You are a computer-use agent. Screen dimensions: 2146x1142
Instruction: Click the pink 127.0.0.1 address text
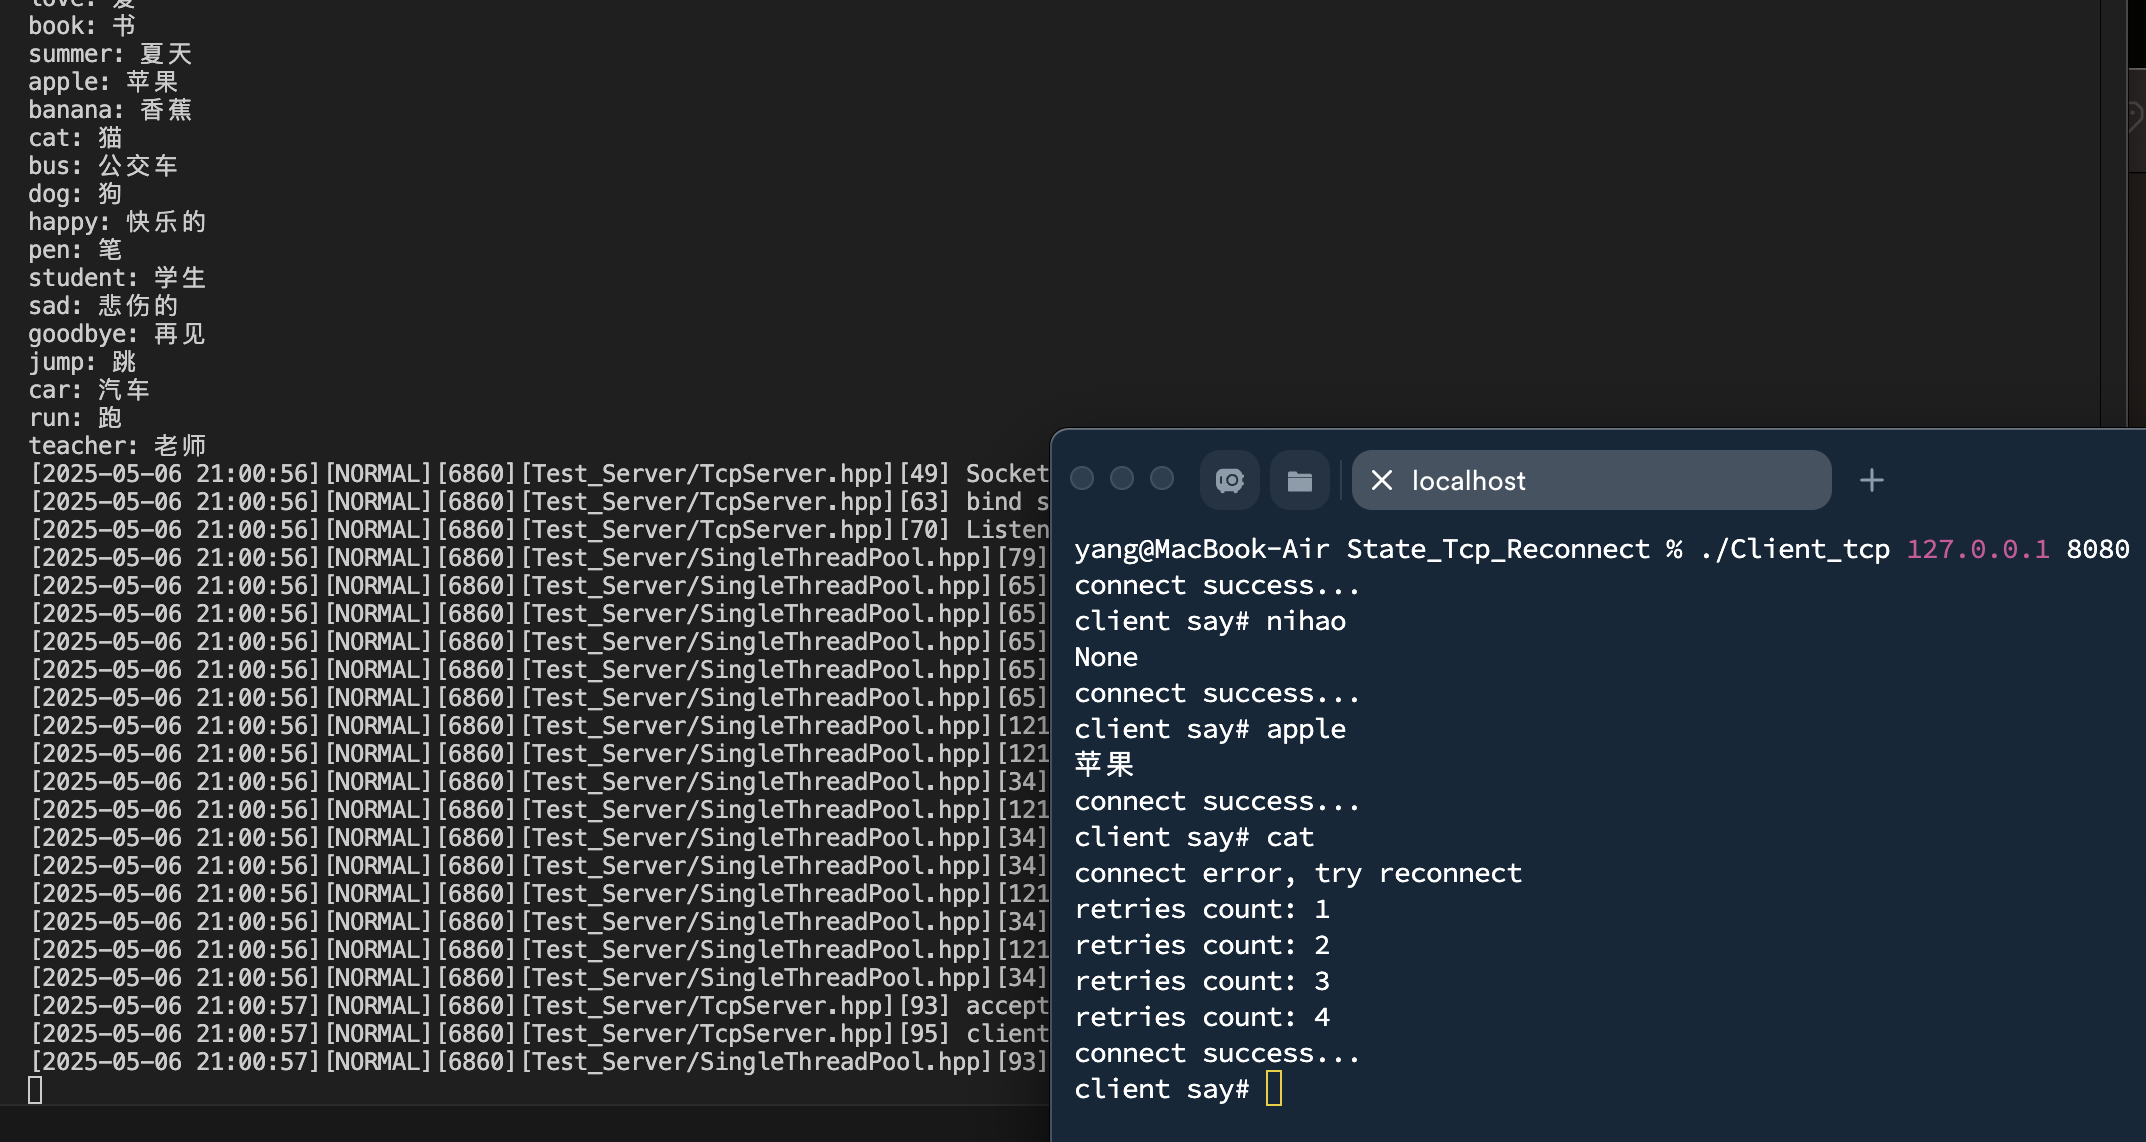[1977, 549]
